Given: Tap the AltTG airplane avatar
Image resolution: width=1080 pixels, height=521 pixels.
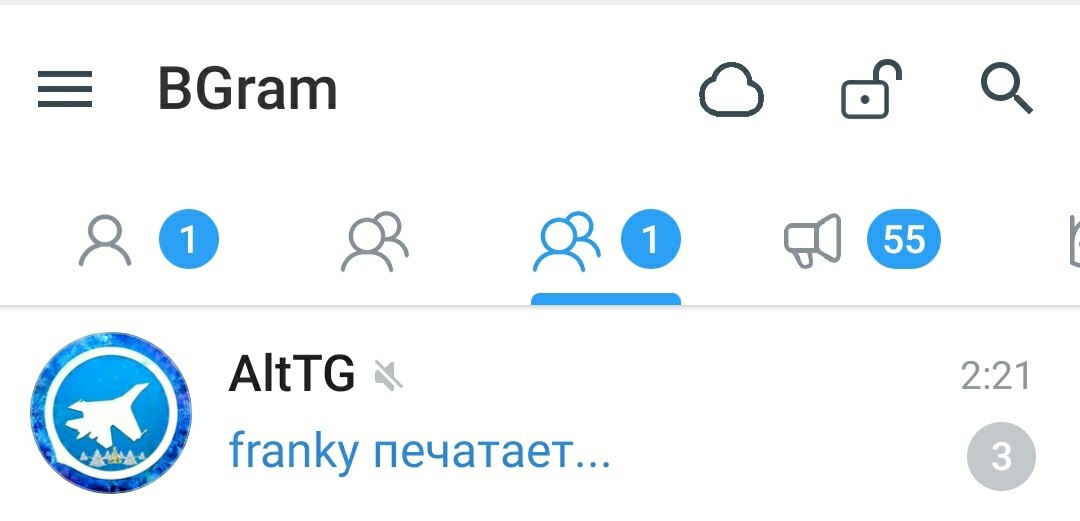Looking at the screenshot, I should point(111,413).
